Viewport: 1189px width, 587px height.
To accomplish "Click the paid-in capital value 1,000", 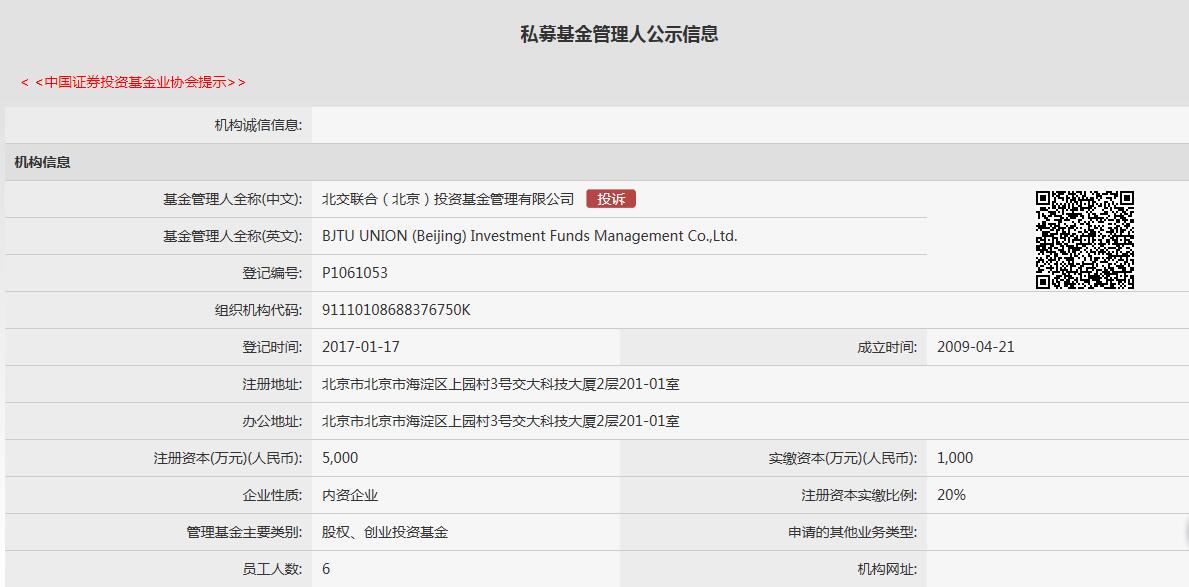I will point(955,458).
